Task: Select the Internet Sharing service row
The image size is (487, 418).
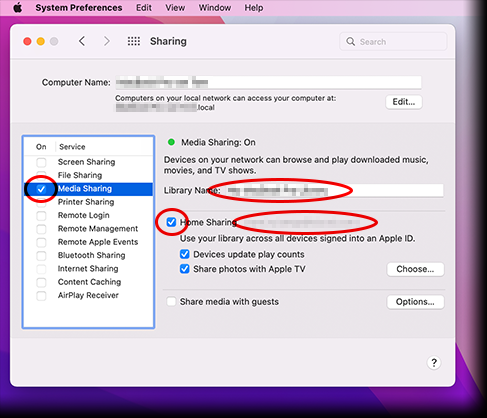Action: [88, 269]
